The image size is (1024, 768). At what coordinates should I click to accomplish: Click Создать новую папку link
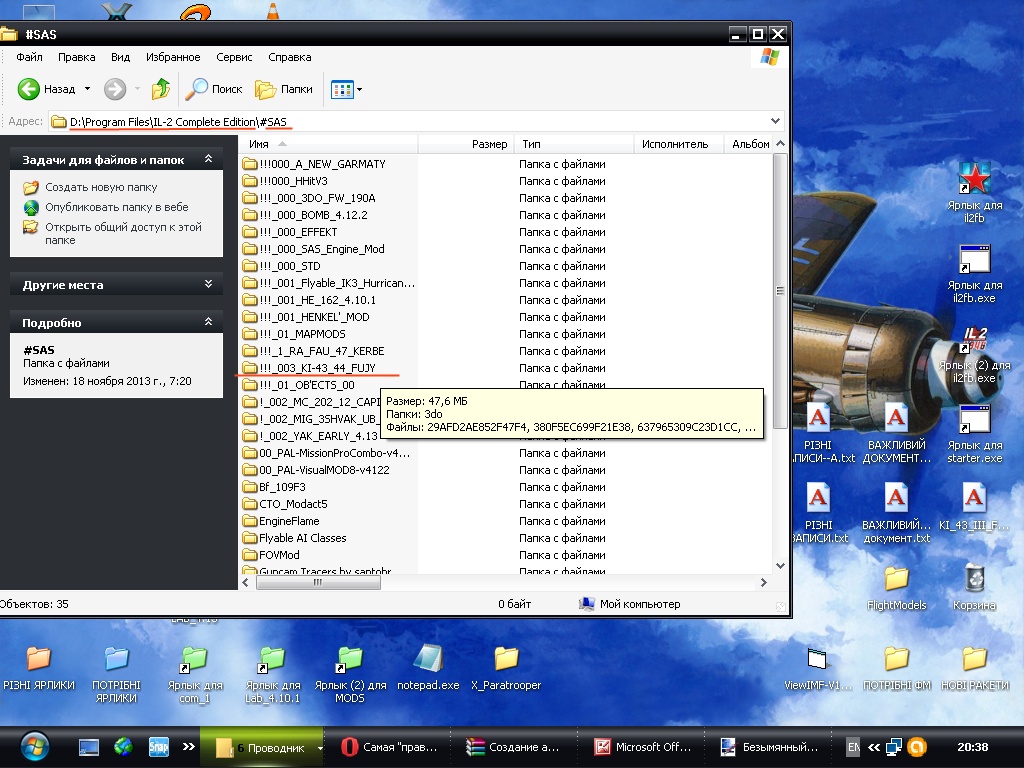click(101, 187)
